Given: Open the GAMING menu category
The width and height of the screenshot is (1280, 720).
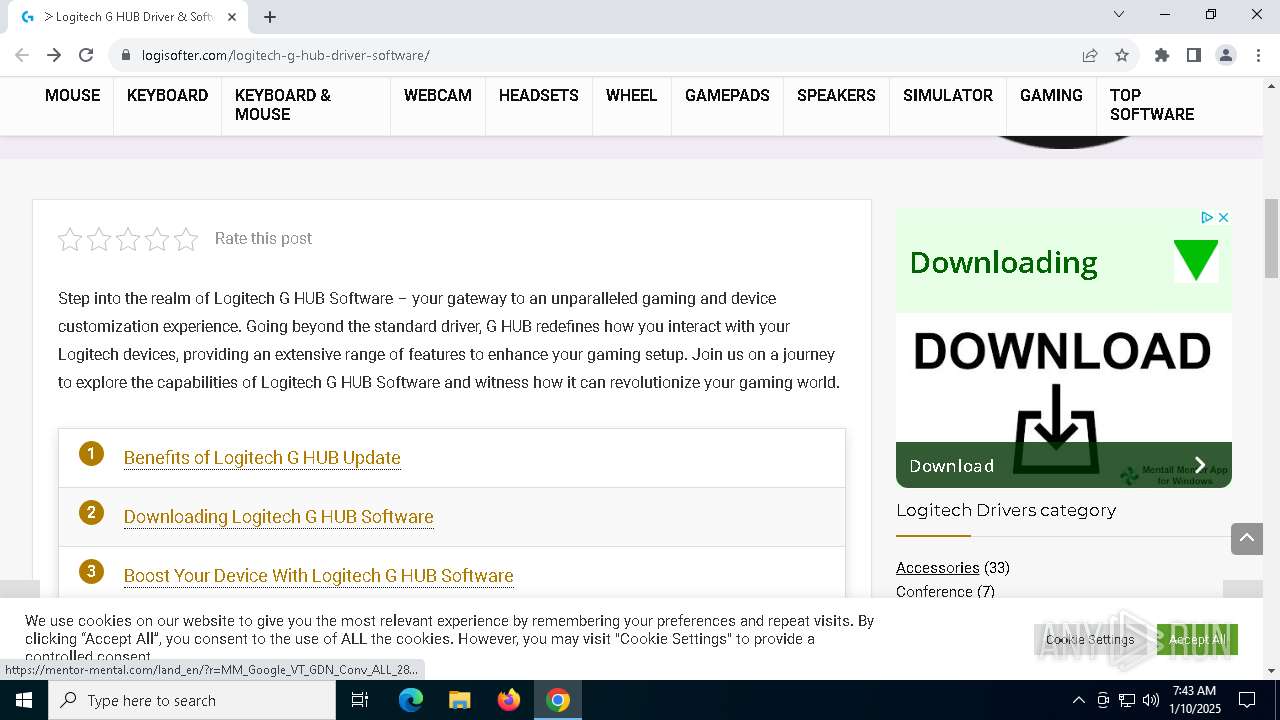Looking at the screenshot, I should (x=1051, y=95).
